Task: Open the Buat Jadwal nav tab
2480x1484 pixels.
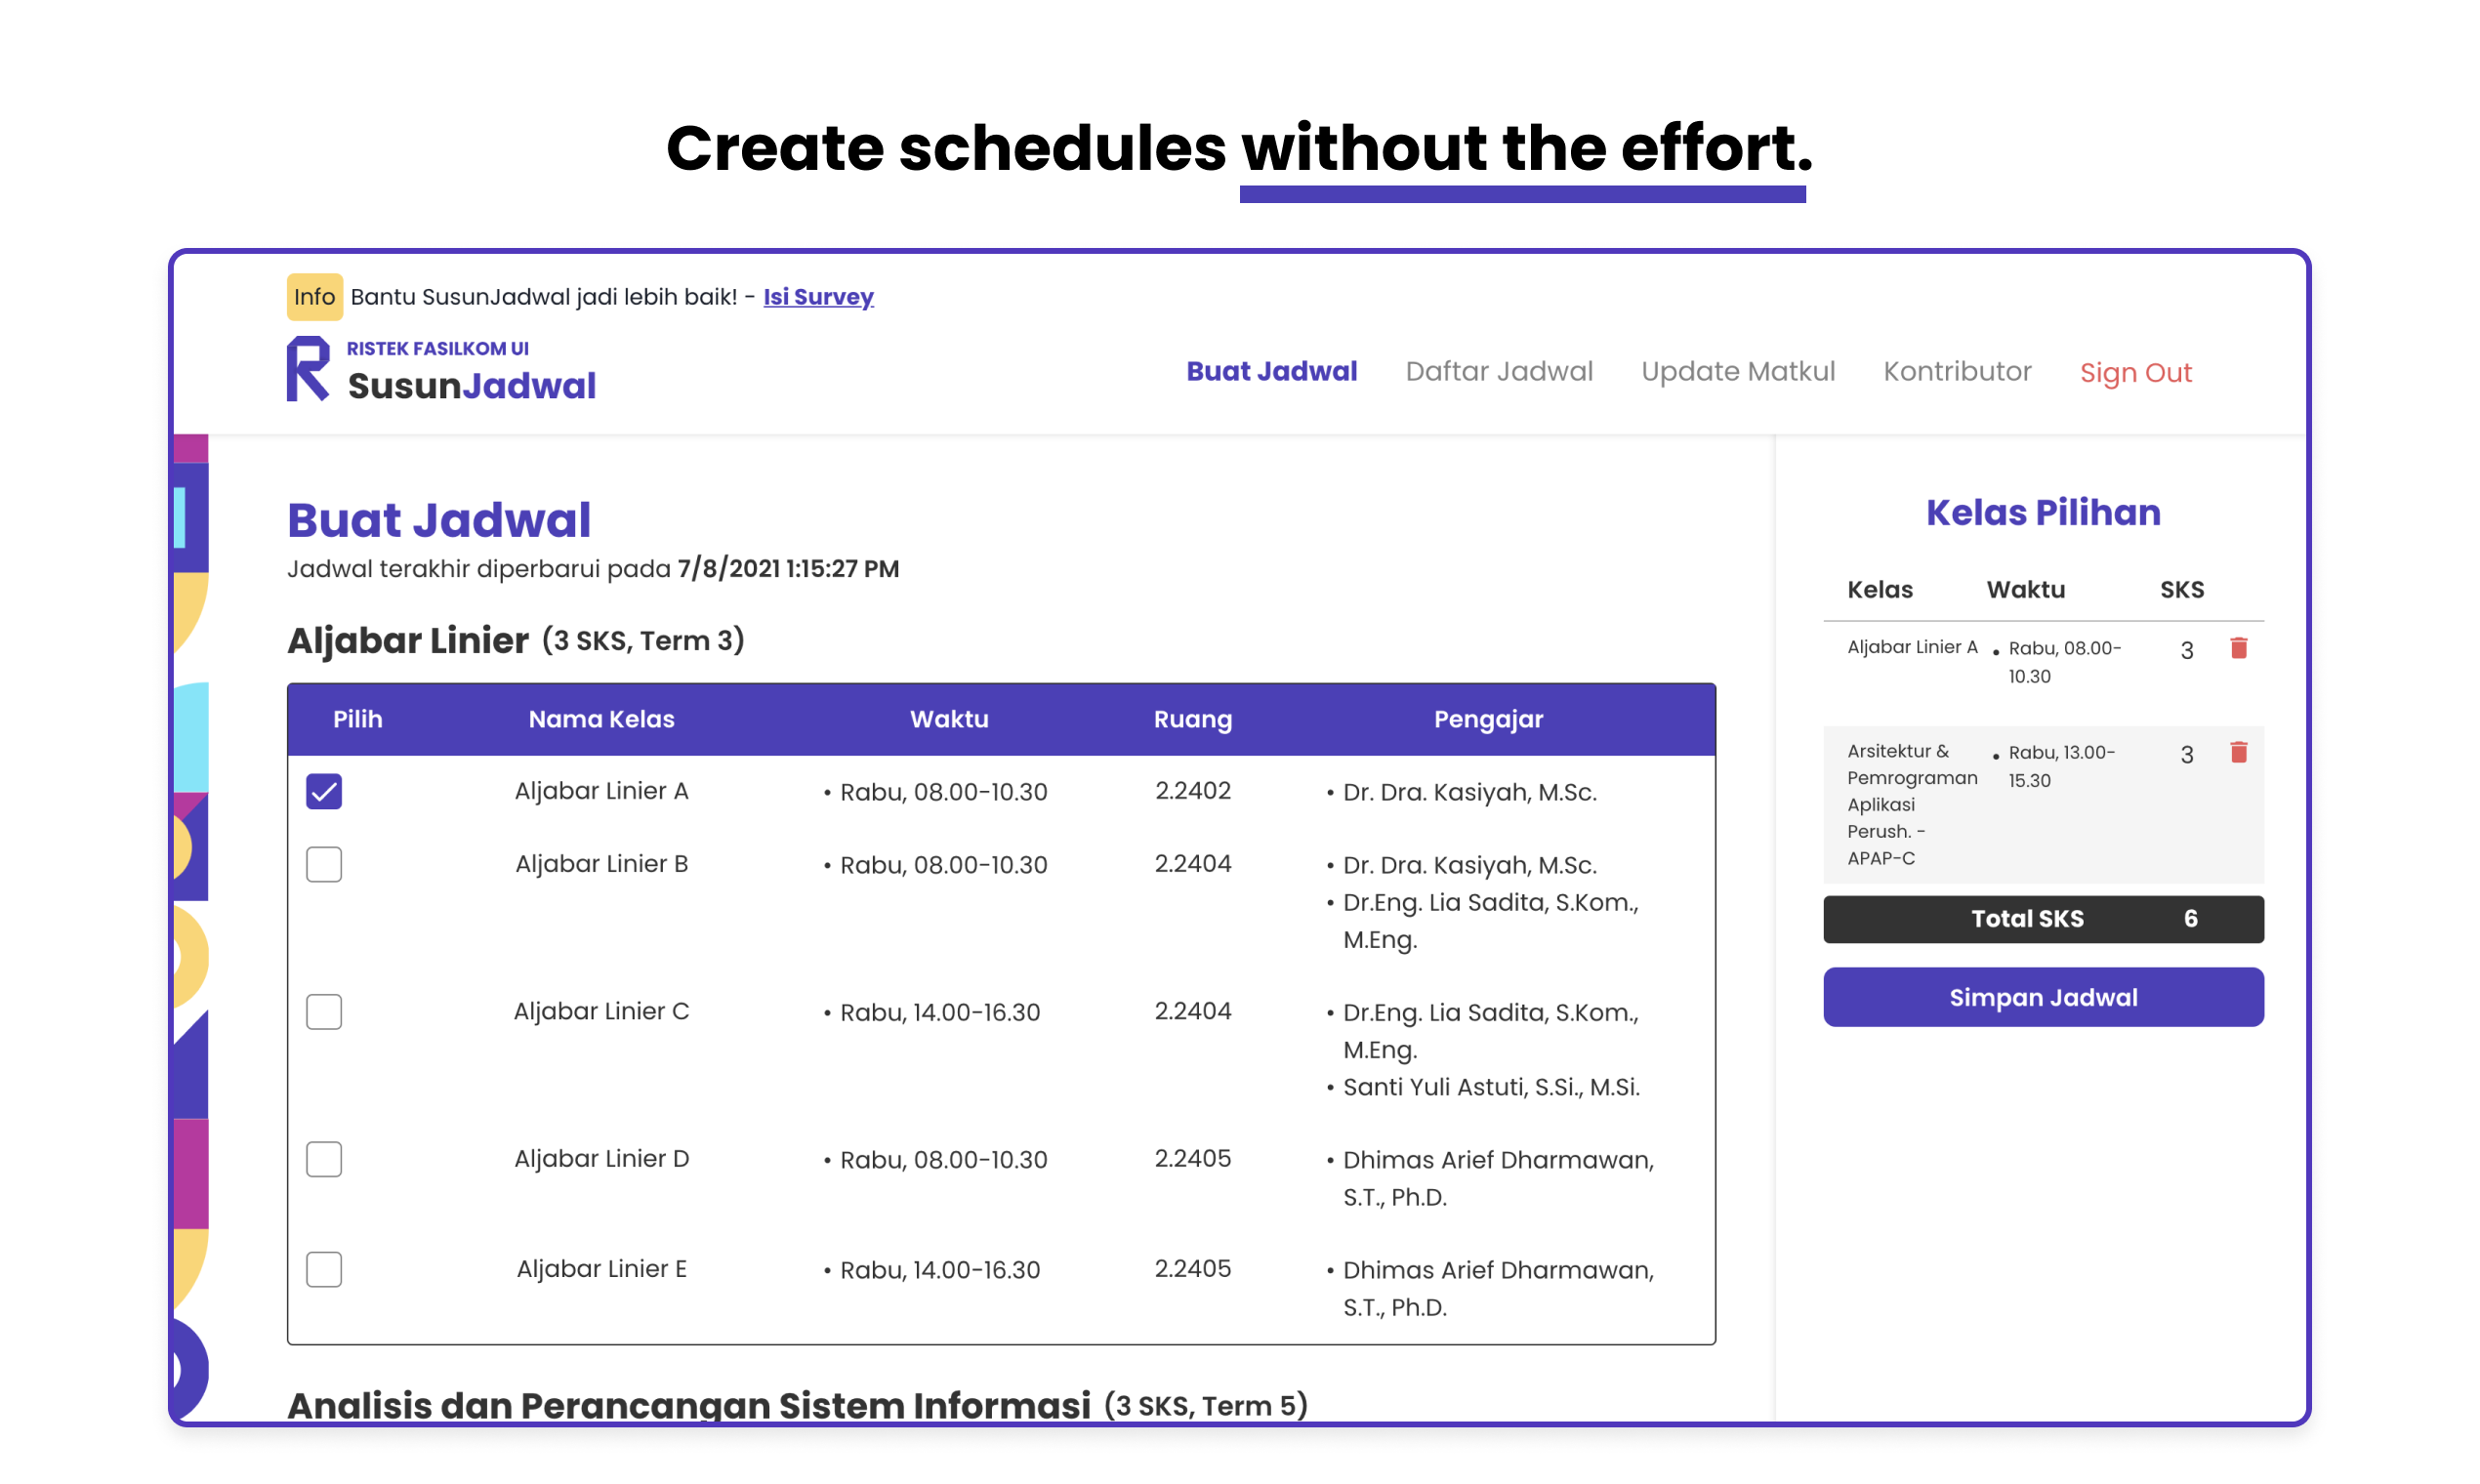Action: point(1271,372)
